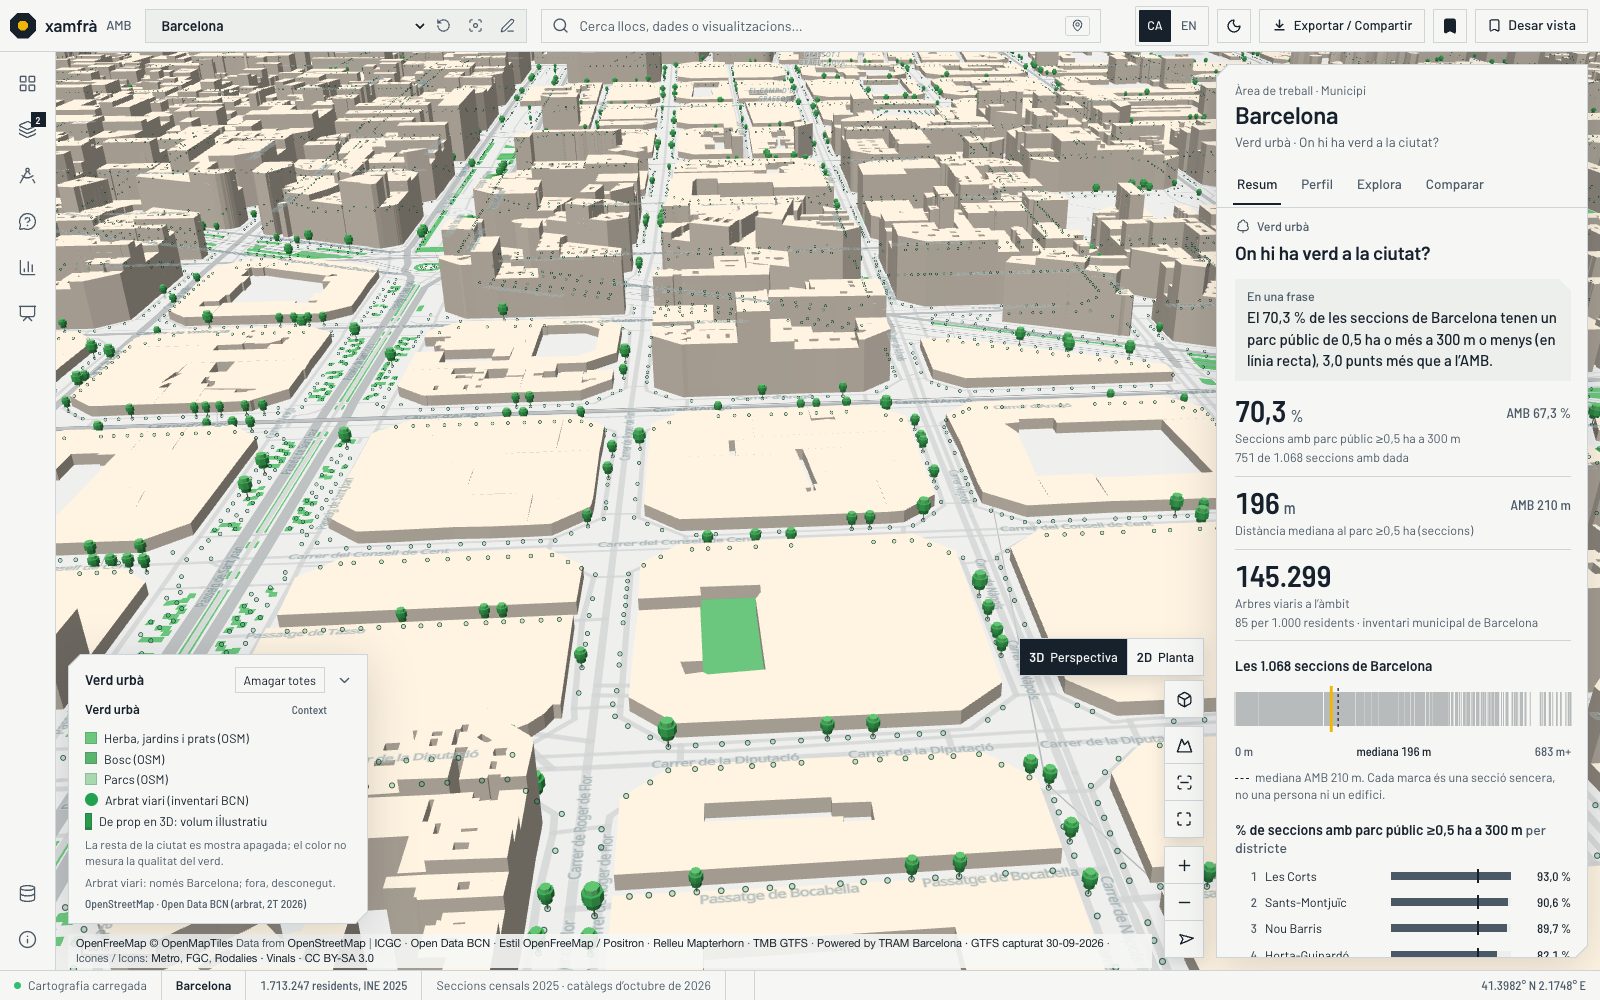Click the pencil edit icon in top bar
This screenshot has height=1000, width=1600.
[508, 26]
